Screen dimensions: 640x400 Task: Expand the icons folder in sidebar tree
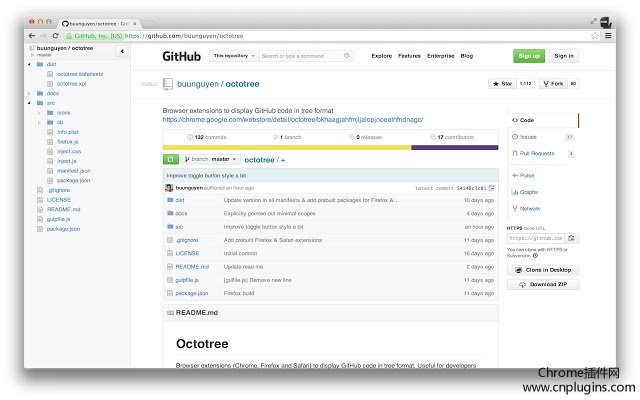(39, 113)
